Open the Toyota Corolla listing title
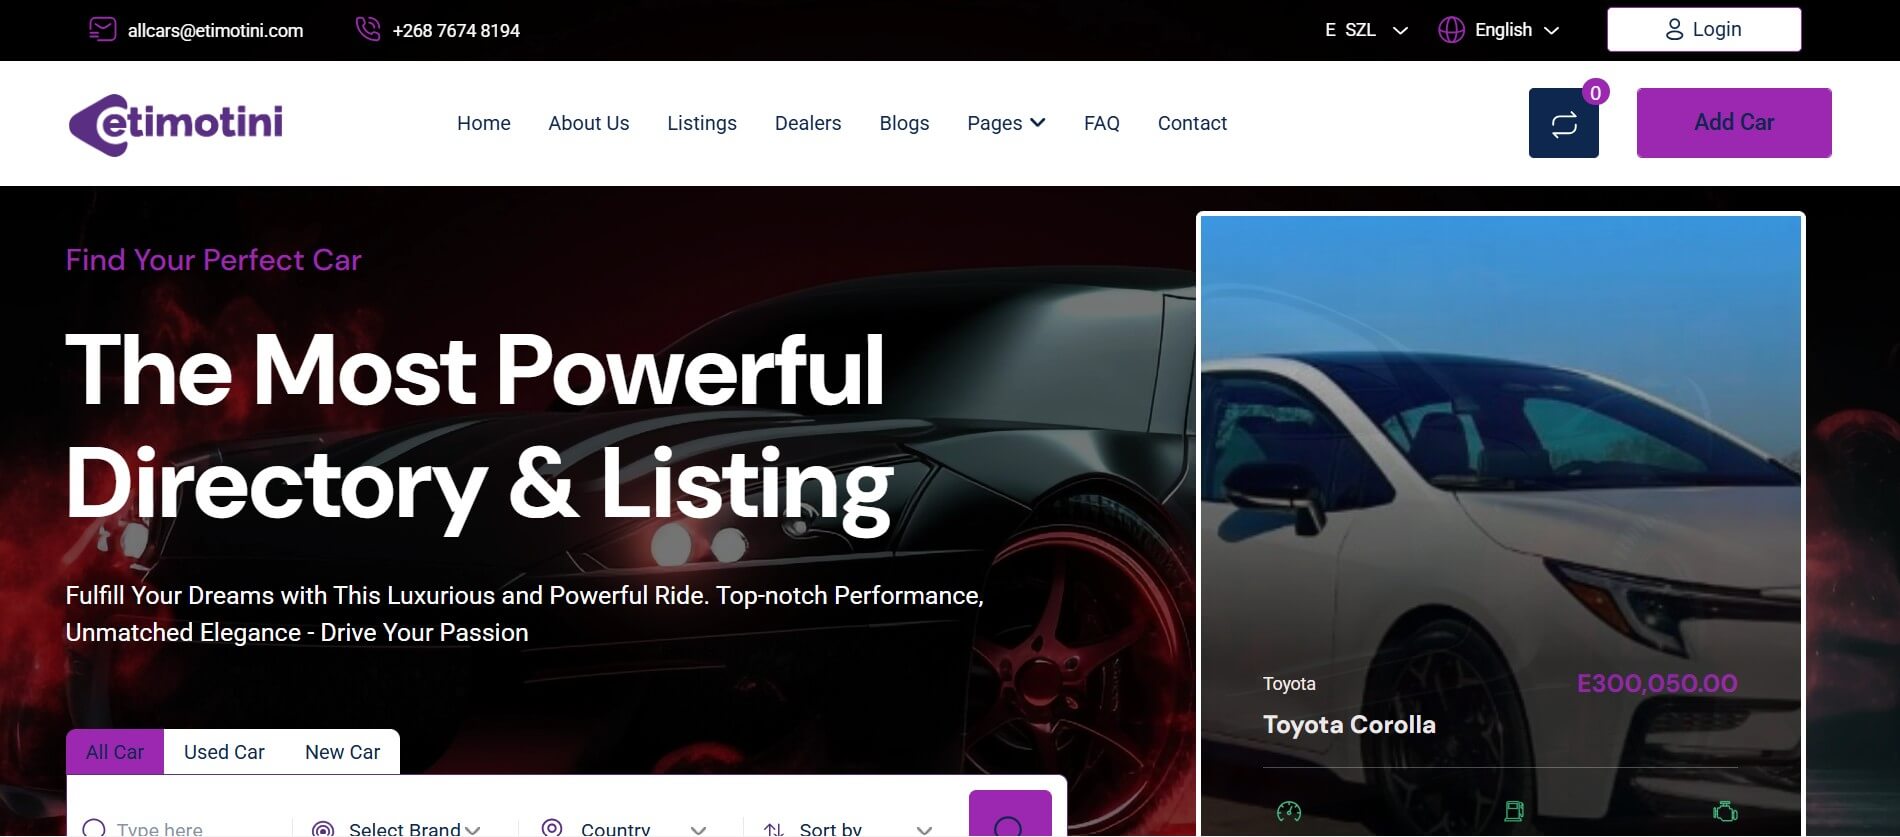The width and height of the screenshot is (1900, 837). pyautogui.click(x=1349, y=725)
